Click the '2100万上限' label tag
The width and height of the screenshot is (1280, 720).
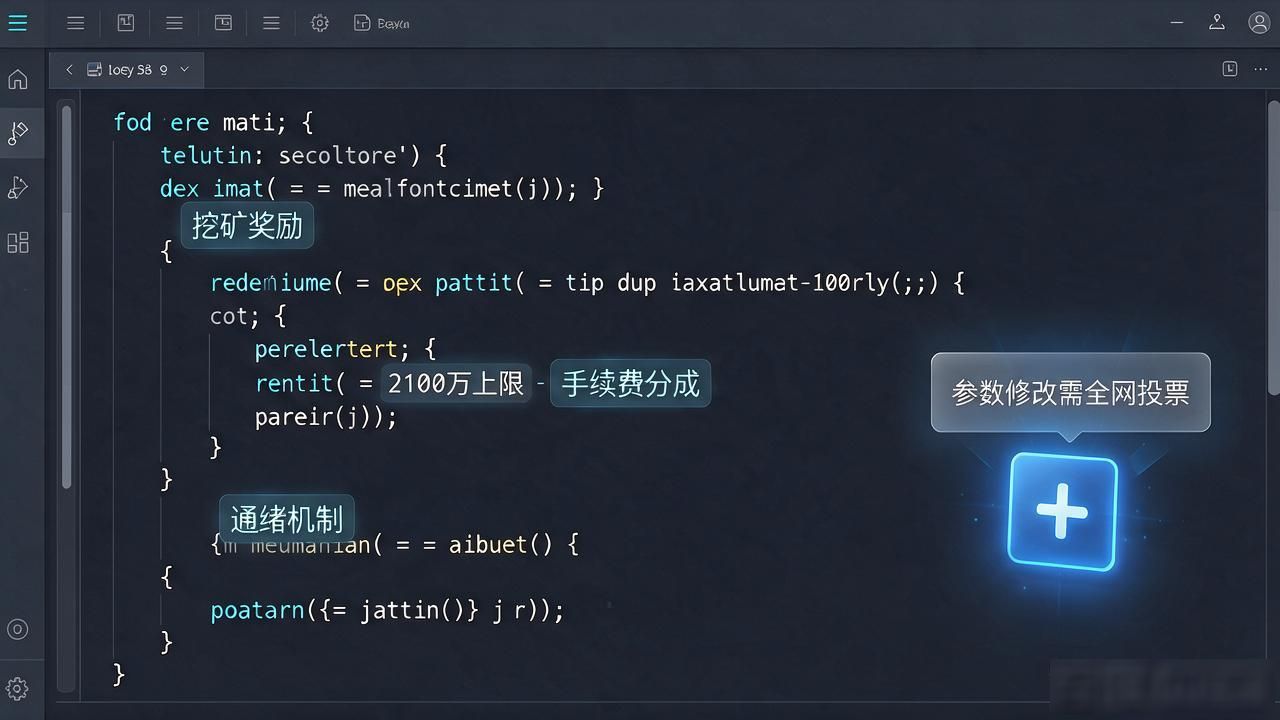[x=456, y=383]
